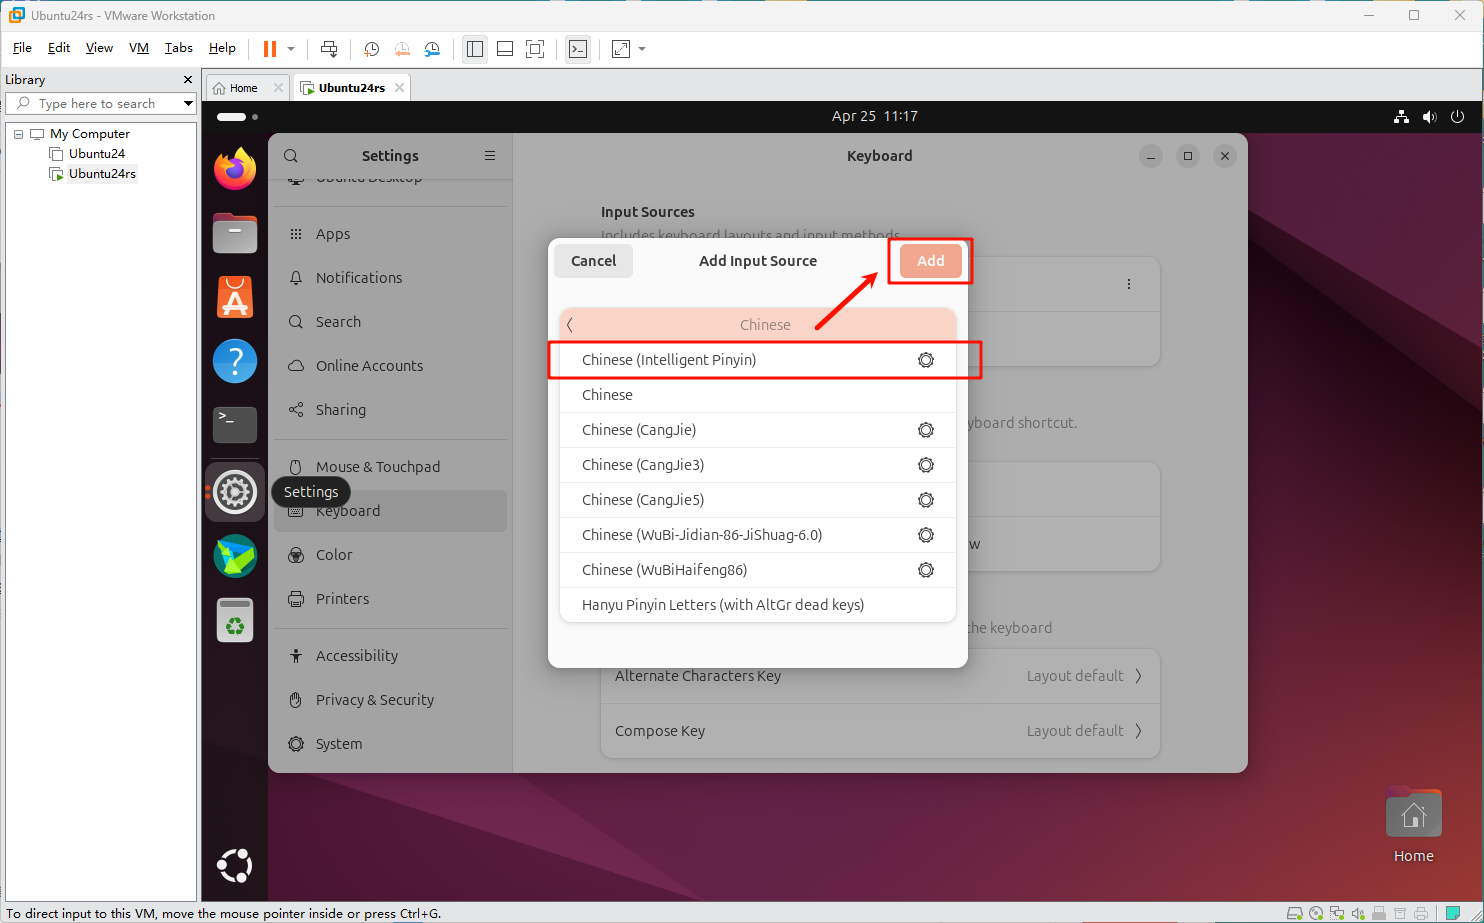The height and width of the screenshot is (923, 1484).
Task: Click the gear for Chinese (WuBi-Jidian-86-JiShuag-6.0)
Action: coord(926,535)
